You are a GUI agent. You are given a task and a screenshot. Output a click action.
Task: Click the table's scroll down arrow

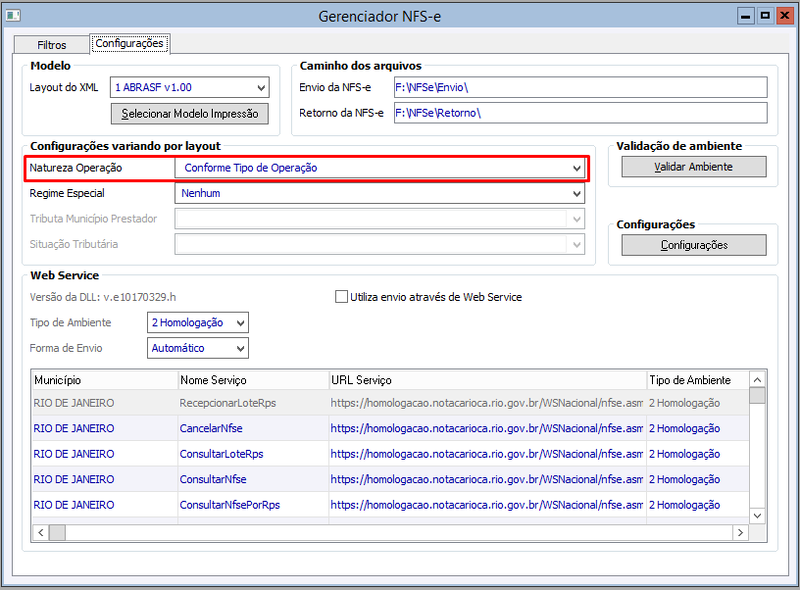(757, 516)
